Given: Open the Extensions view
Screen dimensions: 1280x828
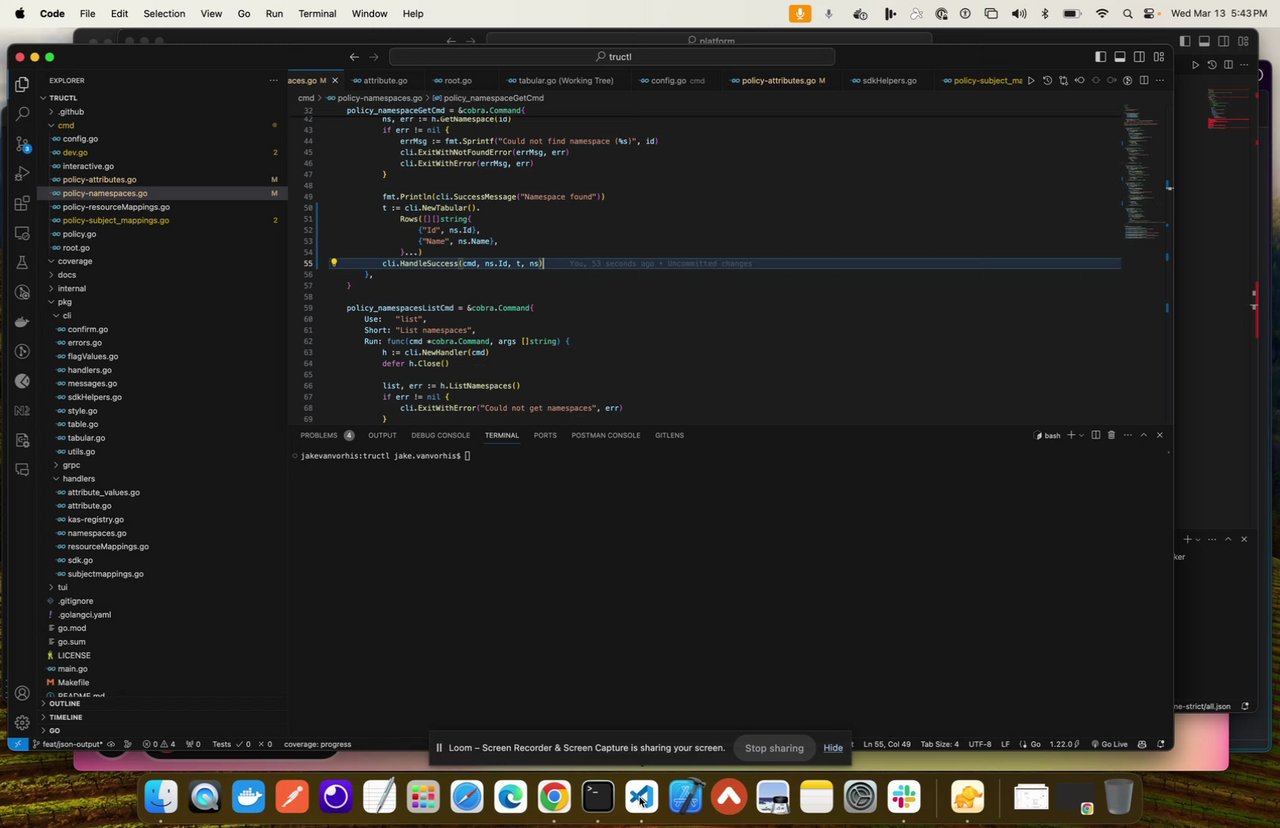Looking at the screenshot, I should coord(22,204).
